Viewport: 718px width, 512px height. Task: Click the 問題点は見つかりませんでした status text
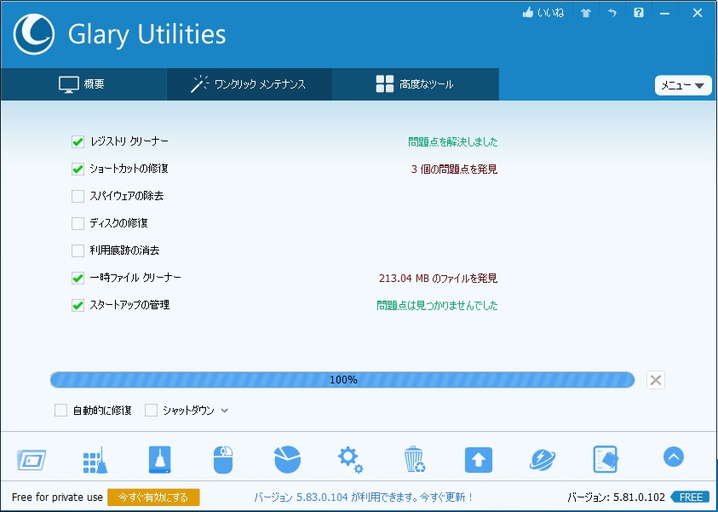(437, 305)
